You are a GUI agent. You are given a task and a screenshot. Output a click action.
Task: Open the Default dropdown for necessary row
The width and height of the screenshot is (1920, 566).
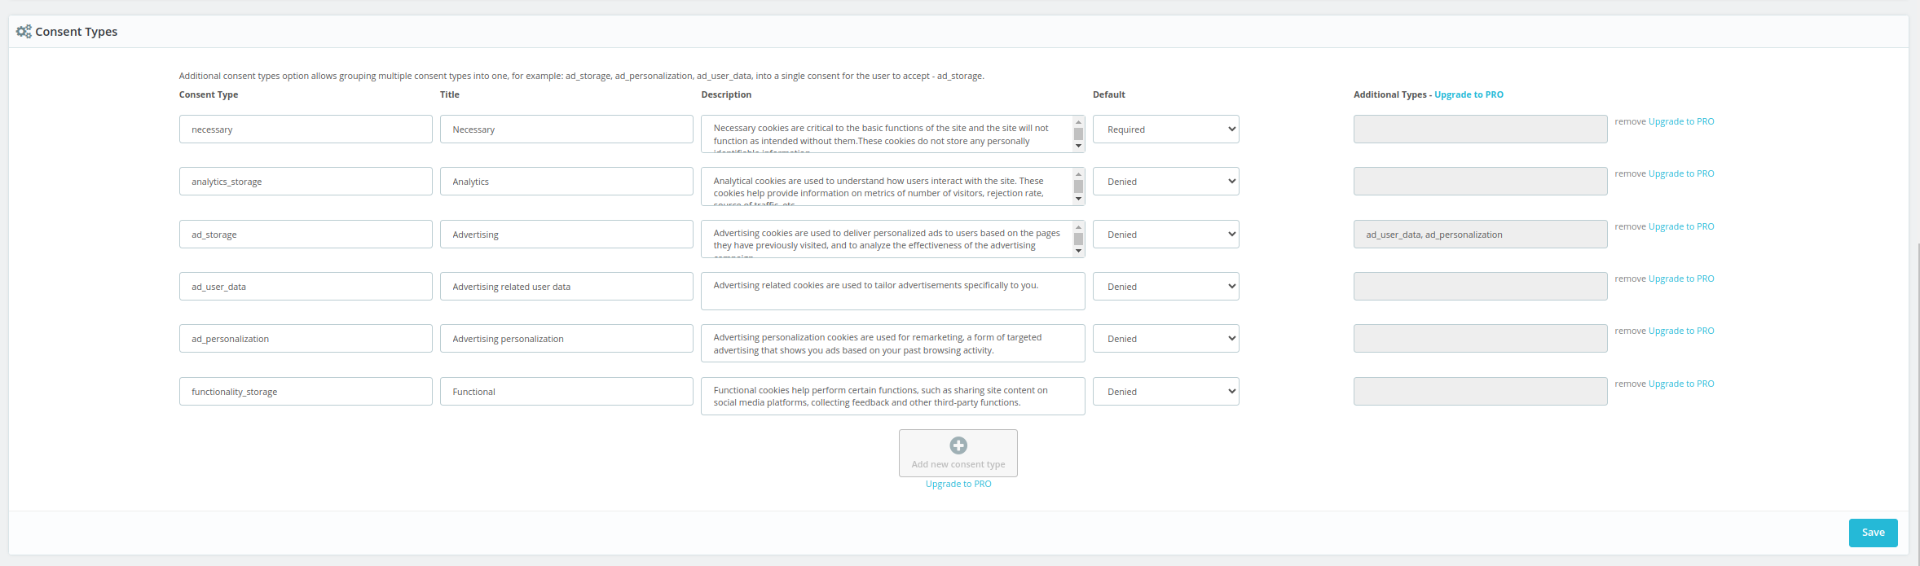tap(1165, 130)
